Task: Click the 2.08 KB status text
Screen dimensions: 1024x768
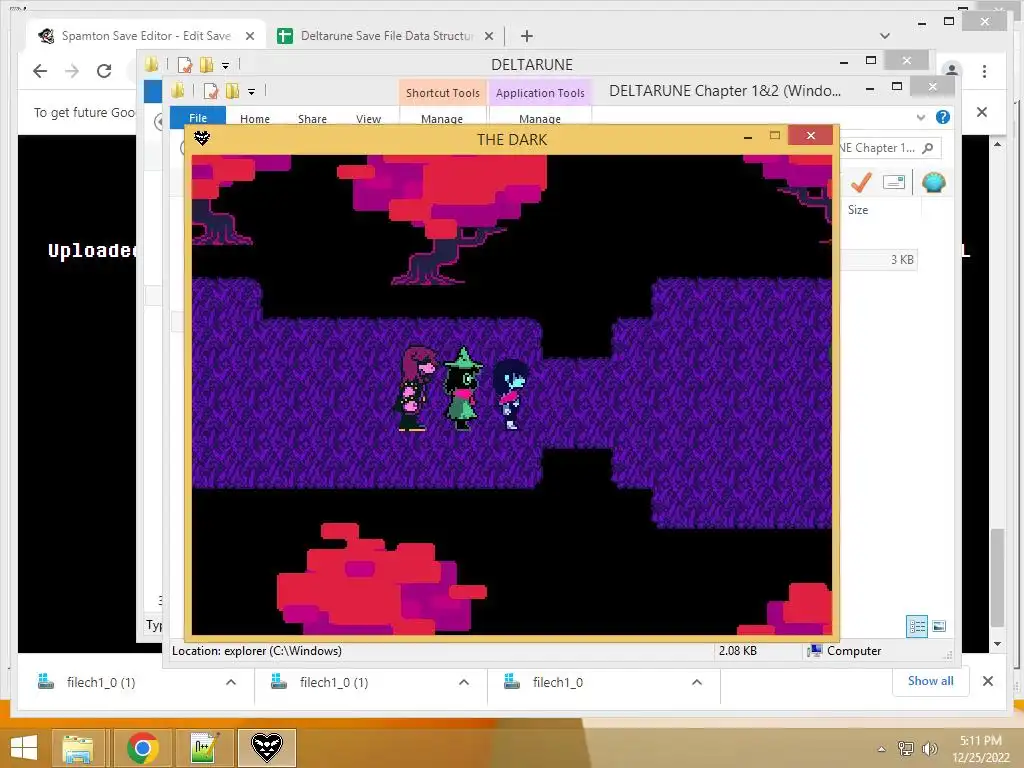Action: pos(738,651)
